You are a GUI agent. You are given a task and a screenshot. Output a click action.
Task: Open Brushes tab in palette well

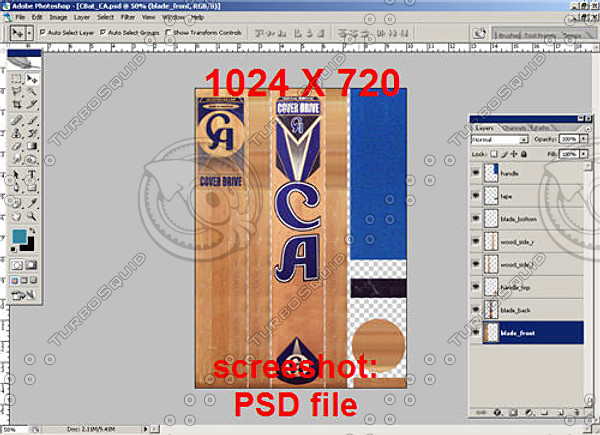[508, 35]
